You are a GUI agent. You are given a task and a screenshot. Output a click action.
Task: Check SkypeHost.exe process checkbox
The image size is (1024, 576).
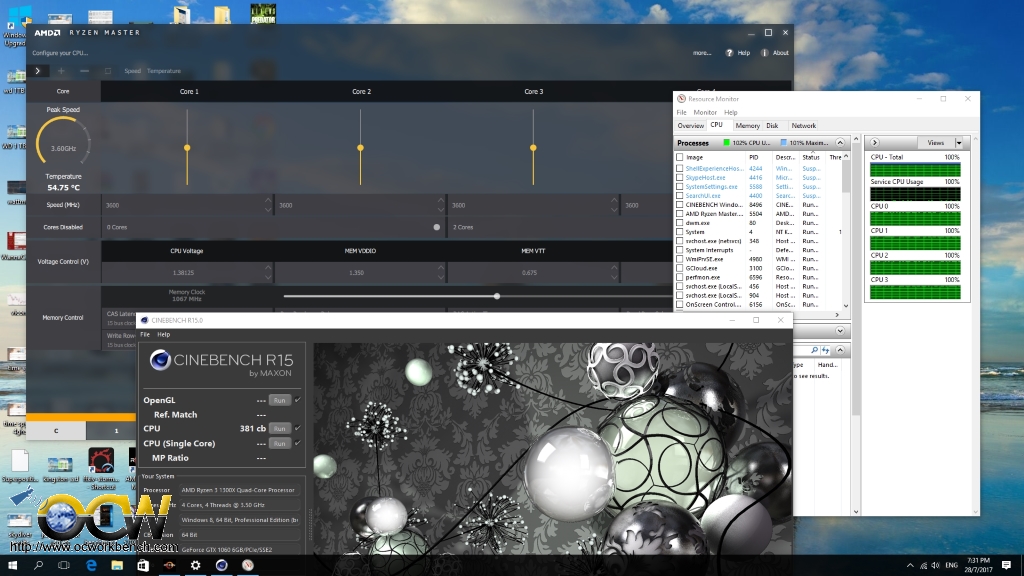(x=680, y=178)
